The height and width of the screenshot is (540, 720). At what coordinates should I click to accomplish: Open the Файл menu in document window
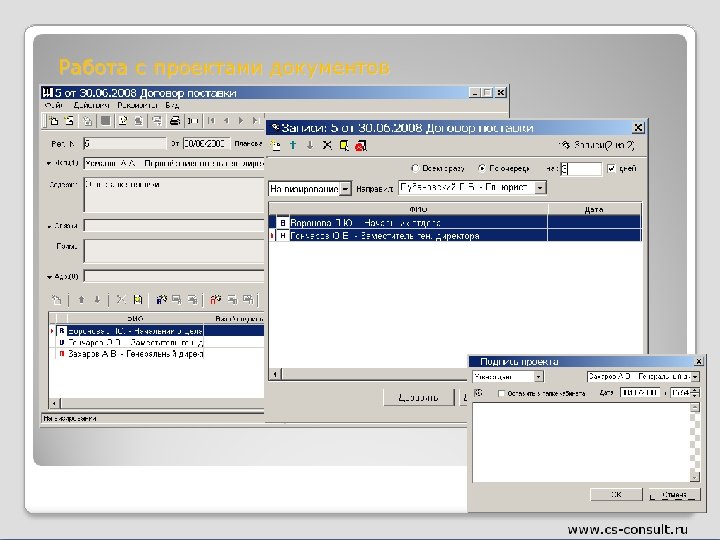[53, 106]
